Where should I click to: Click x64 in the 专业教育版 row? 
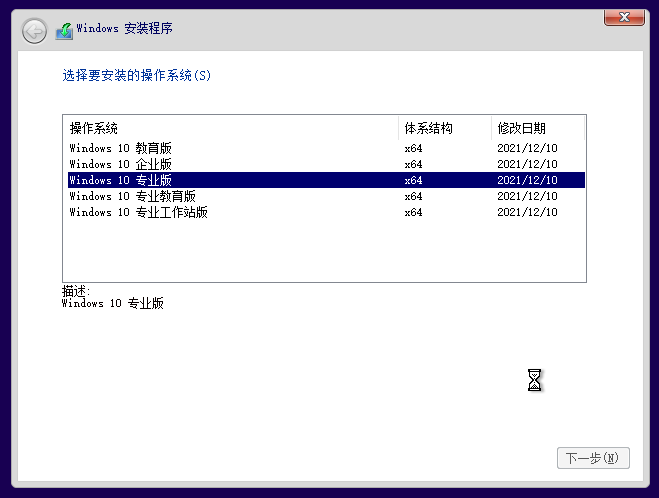click(413, 196)
